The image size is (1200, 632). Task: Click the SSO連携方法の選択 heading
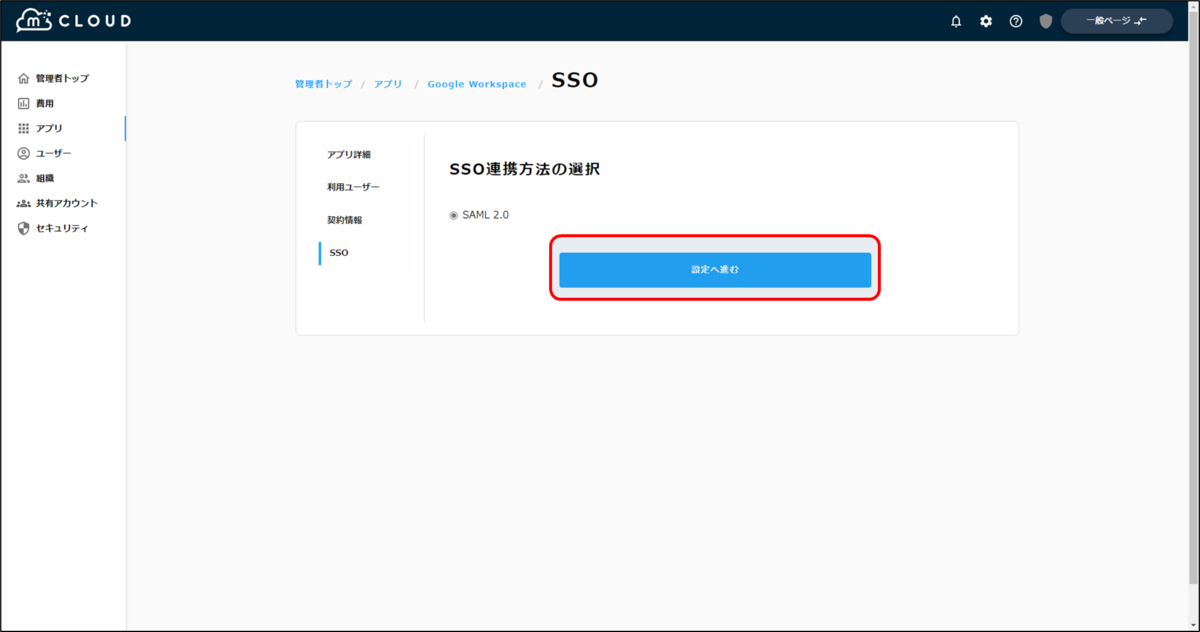click(525, 170)
